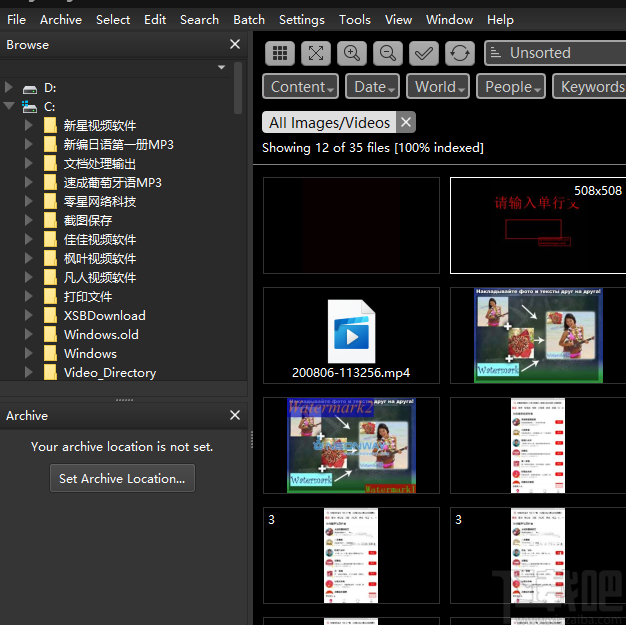Open the View menu
The height and width of the screenshot is (625, 626).
pyautogui.click(x=398, y=20)
